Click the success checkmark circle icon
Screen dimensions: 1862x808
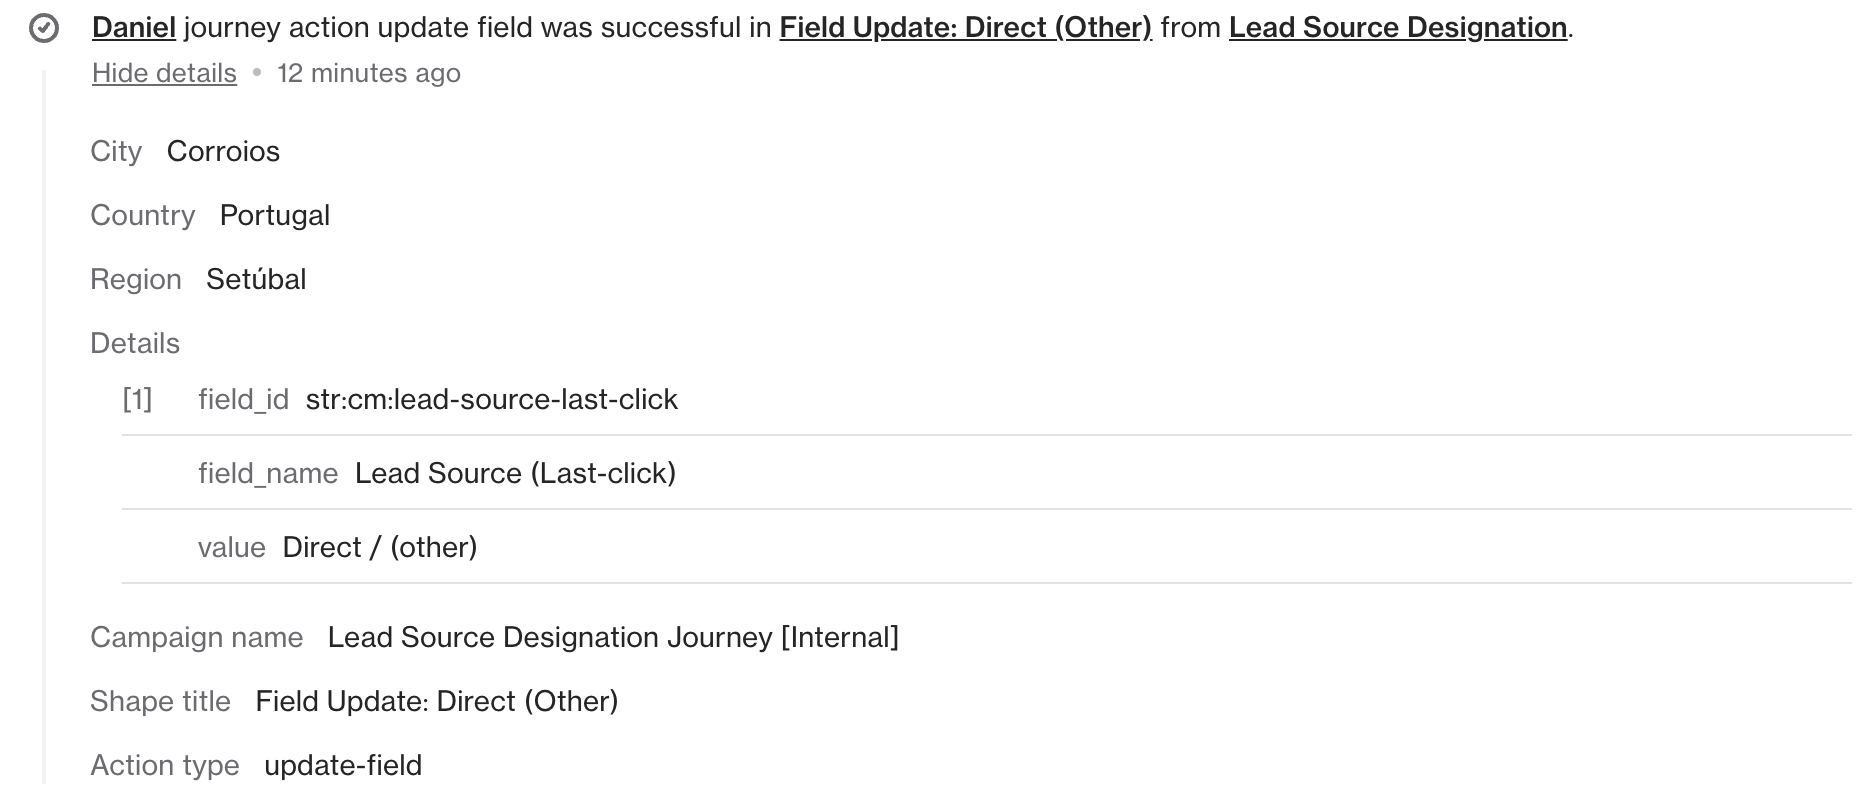pos(44,29)
